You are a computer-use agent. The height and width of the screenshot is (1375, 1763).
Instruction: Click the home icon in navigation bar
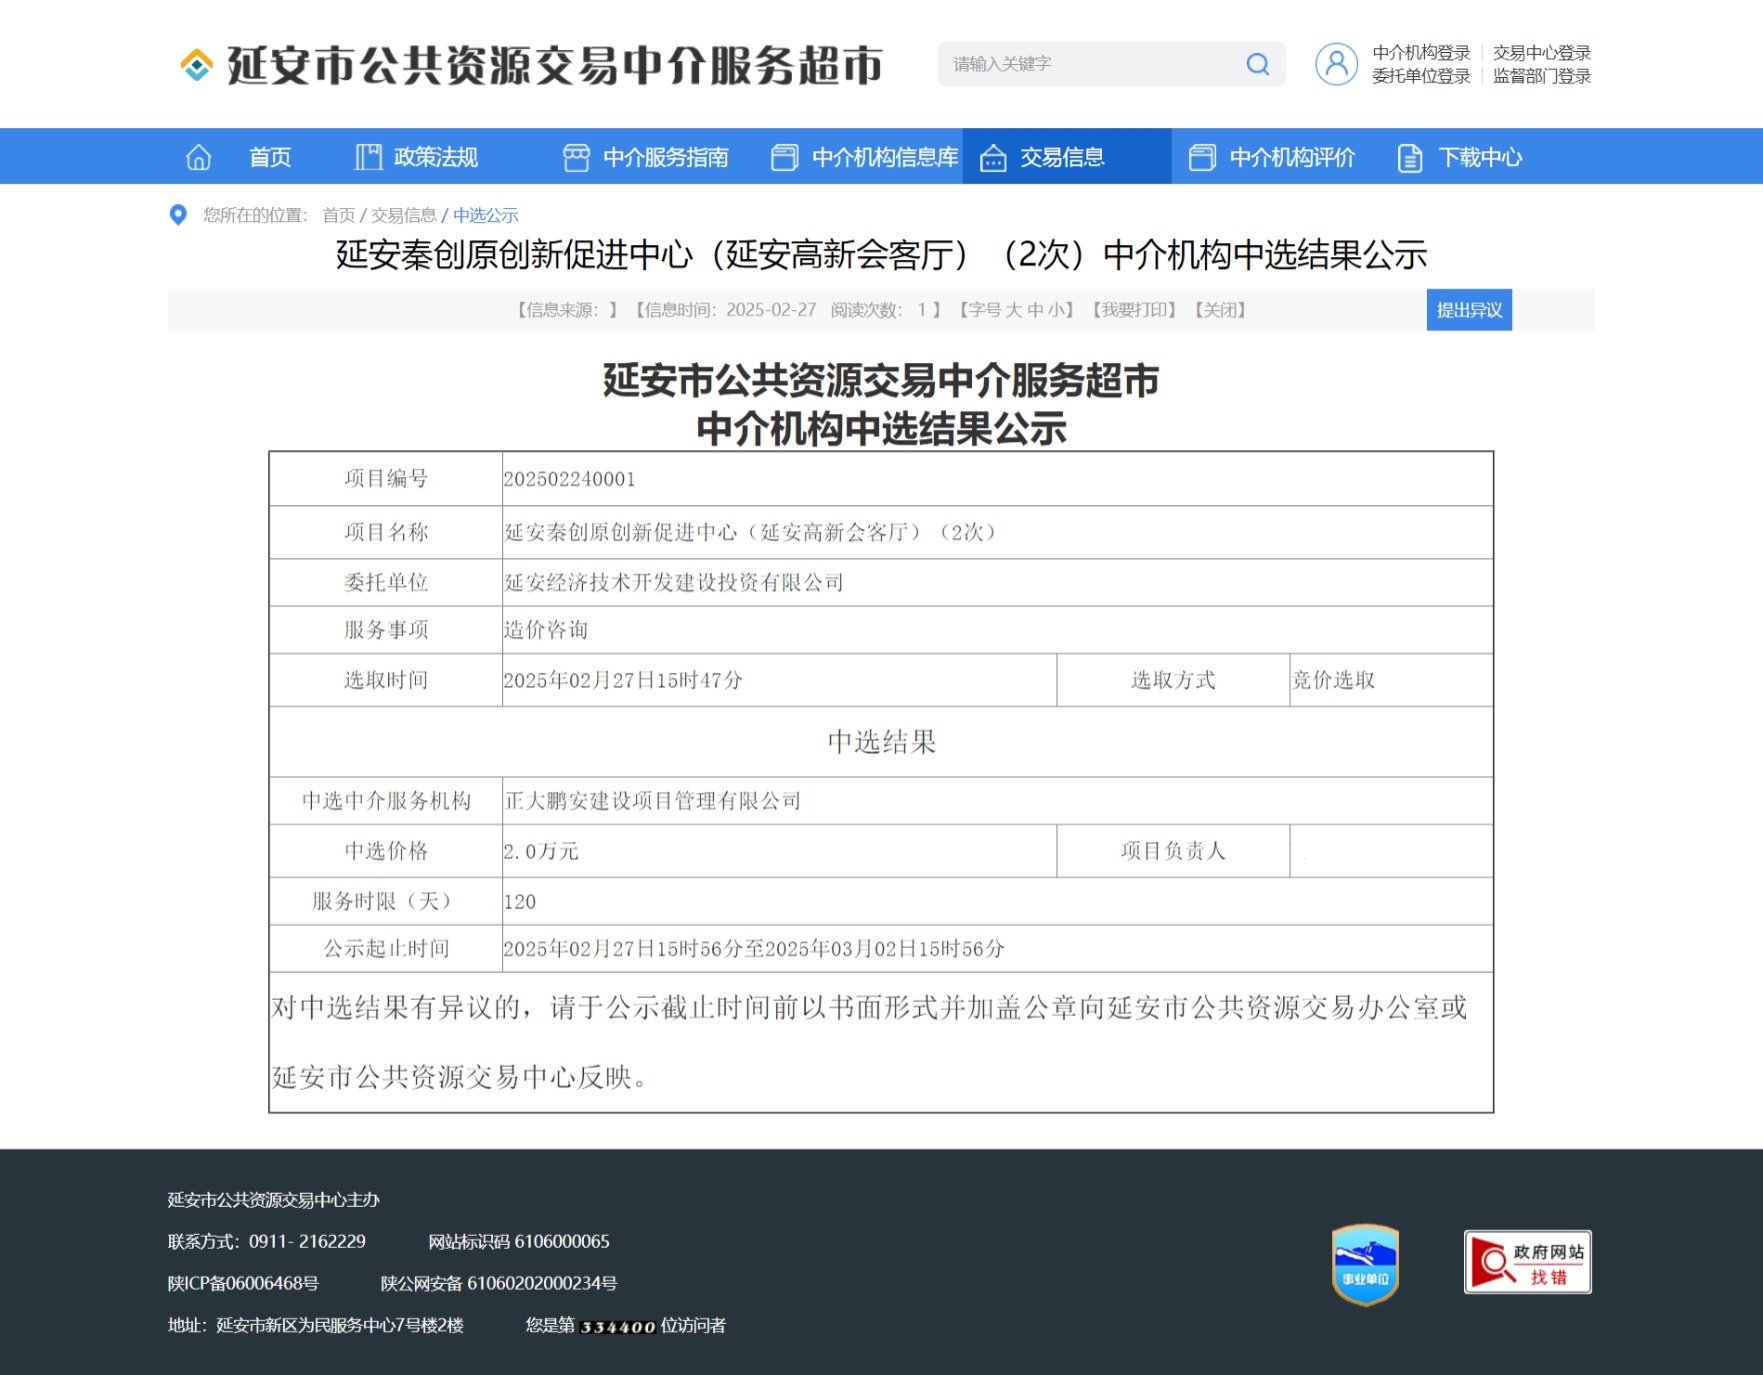click(x=199, y=157)
